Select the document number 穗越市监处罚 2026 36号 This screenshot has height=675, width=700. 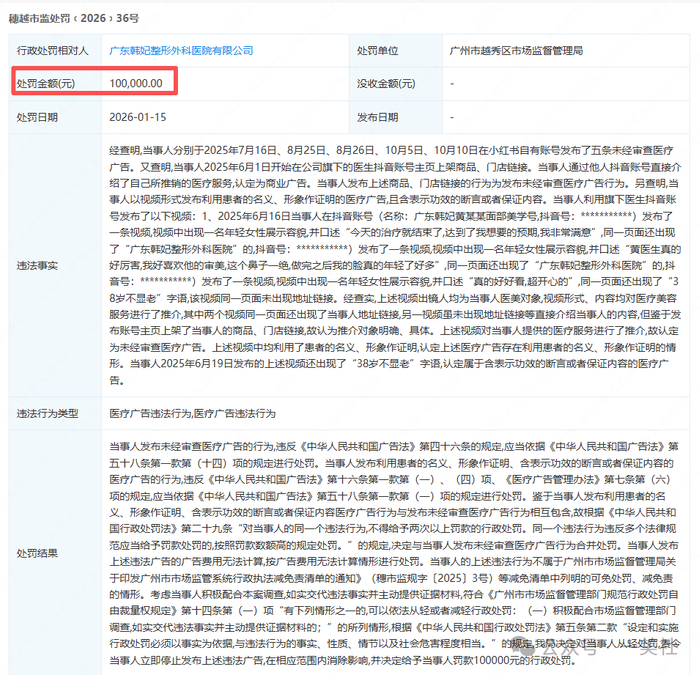tap(74, 18)
